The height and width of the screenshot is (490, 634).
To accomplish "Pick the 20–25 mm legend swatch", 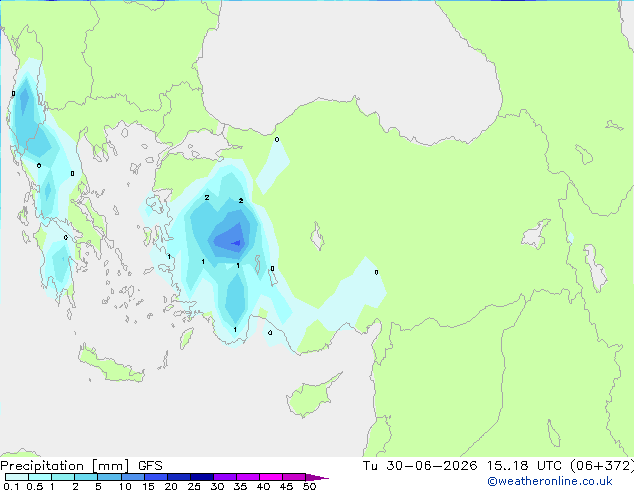I will coord(178,477).
